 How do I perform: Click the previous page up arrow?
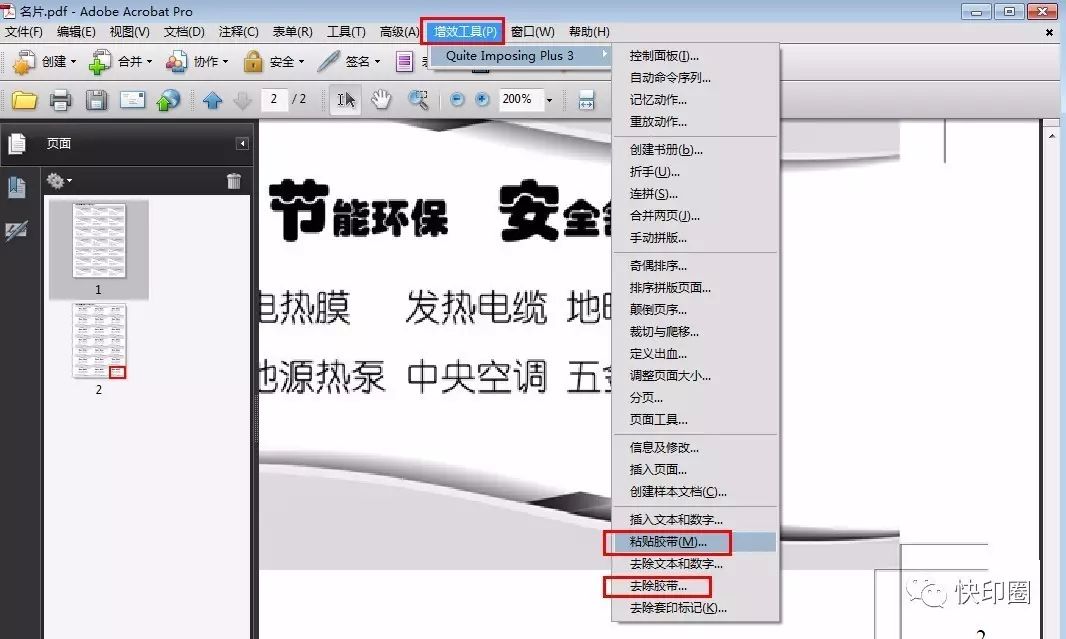[213, 99]
